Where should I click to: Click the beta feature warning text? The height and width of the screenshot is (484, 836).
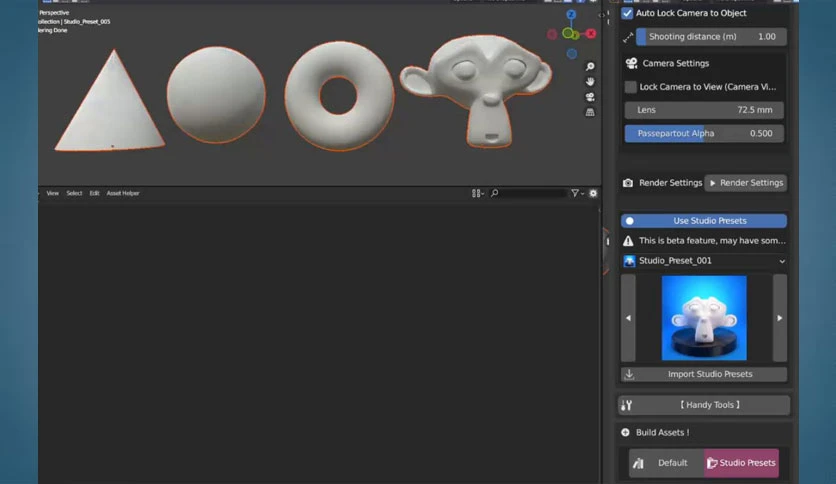tap(712, 241)
